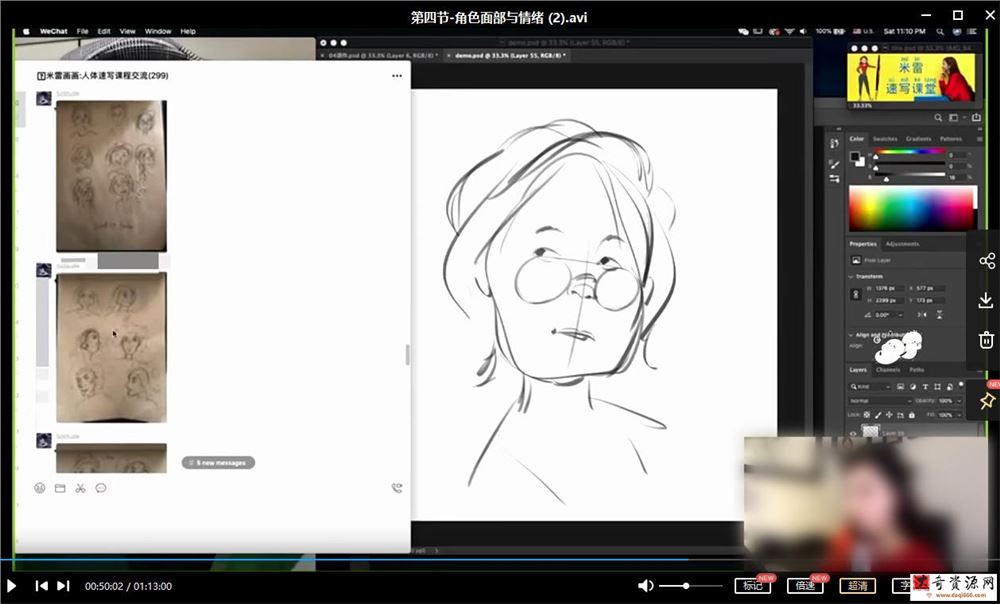Viewport: 1000px width, 604px height.
Task: Click the yellow pin icon
Action: point(987,401)
